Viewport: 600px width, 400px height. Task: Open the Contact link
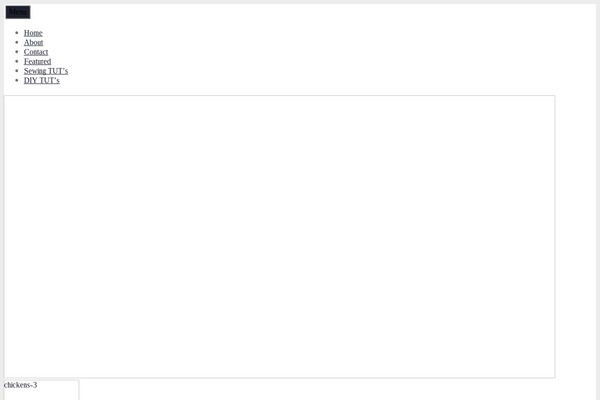click(36, 52)
